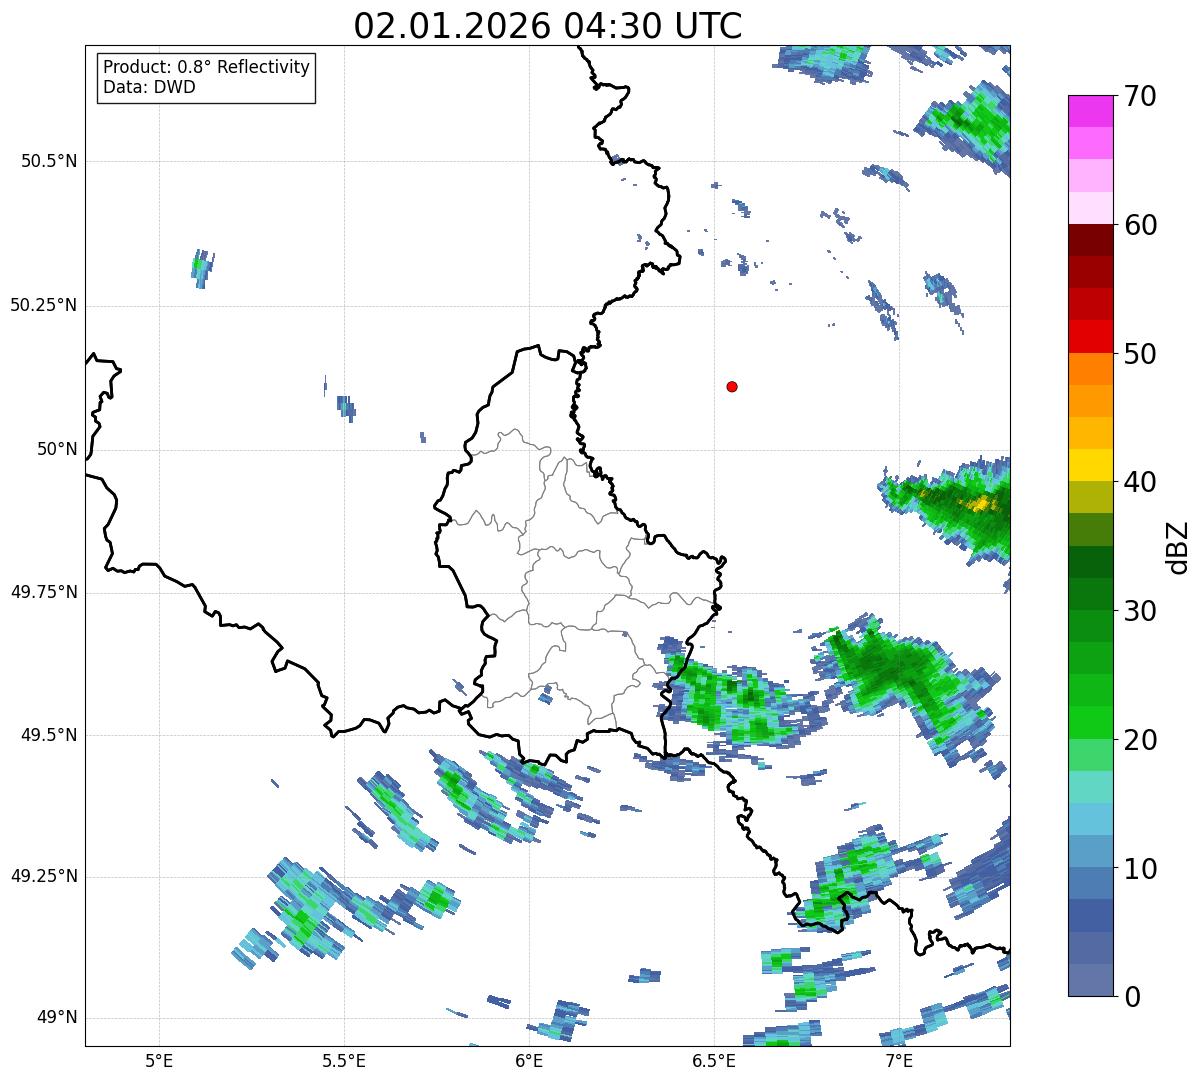Click the bright red colorbar segment above 50

click(x=1090, y=336)
